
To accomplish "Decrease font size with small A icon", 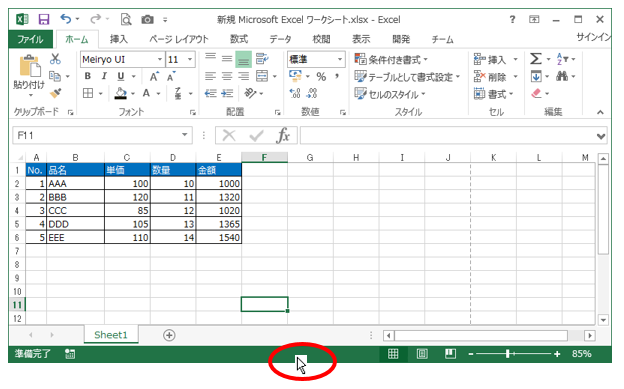I will pyautogui.click(x=171, y=76).
